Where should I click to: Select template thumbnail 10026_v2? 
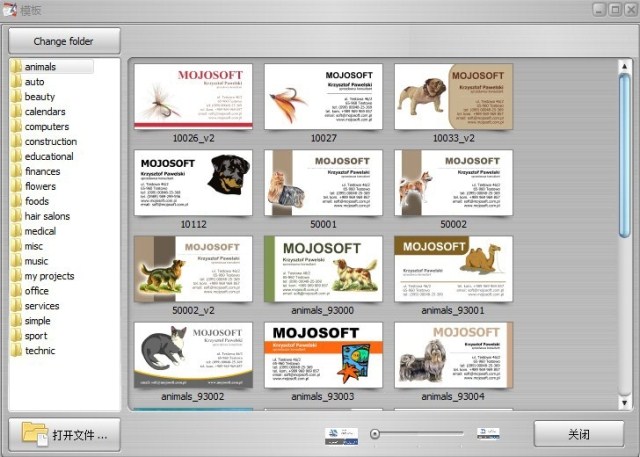pos(193,97)
